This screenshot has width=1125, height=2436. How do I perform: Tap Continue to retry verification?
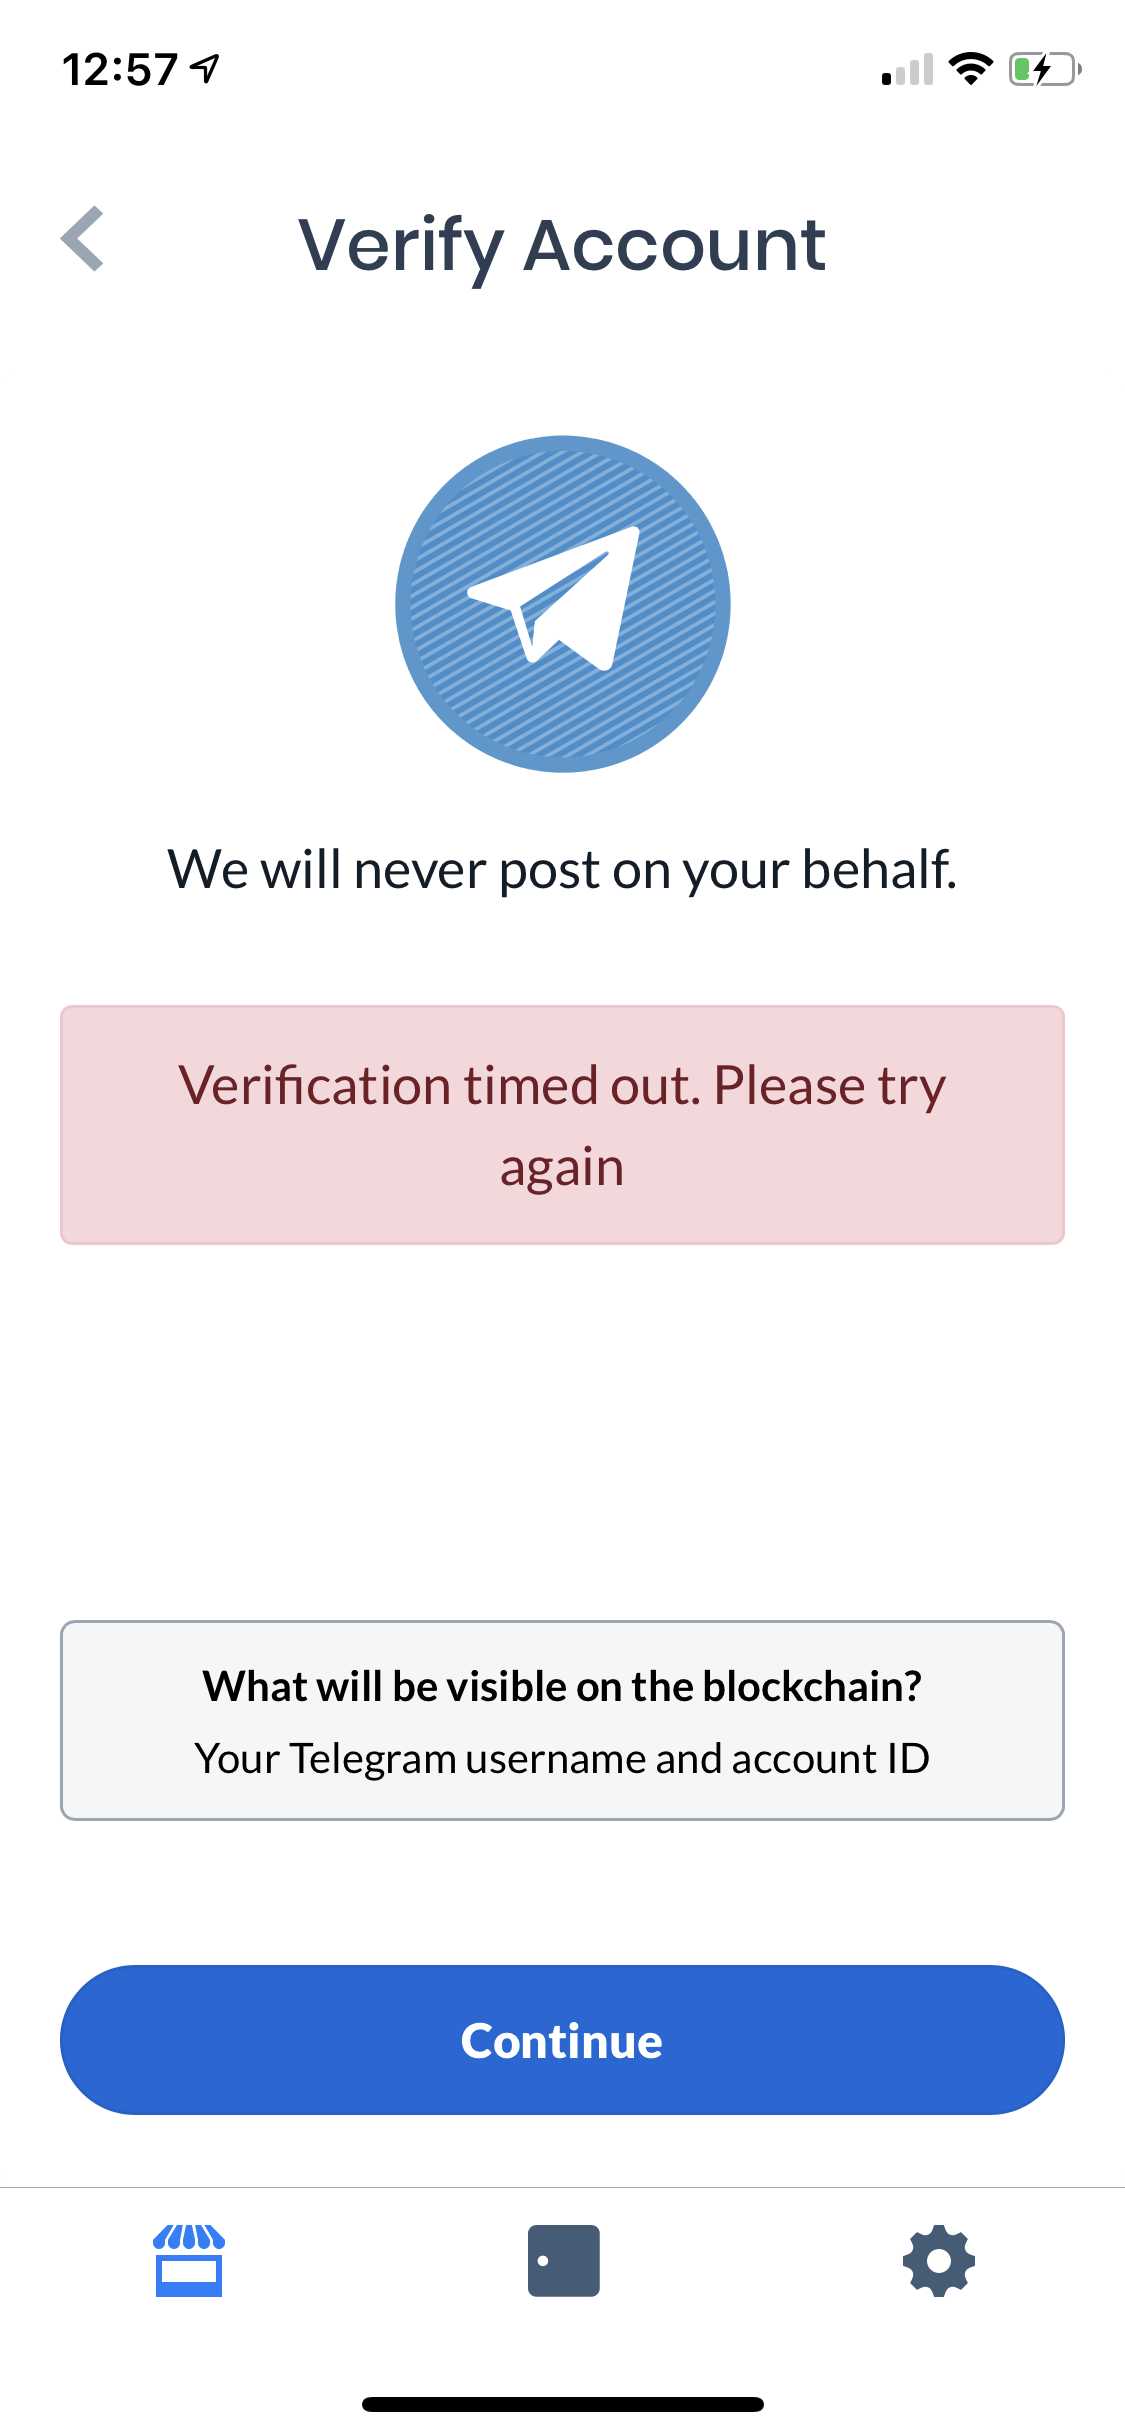[562, 2040]
